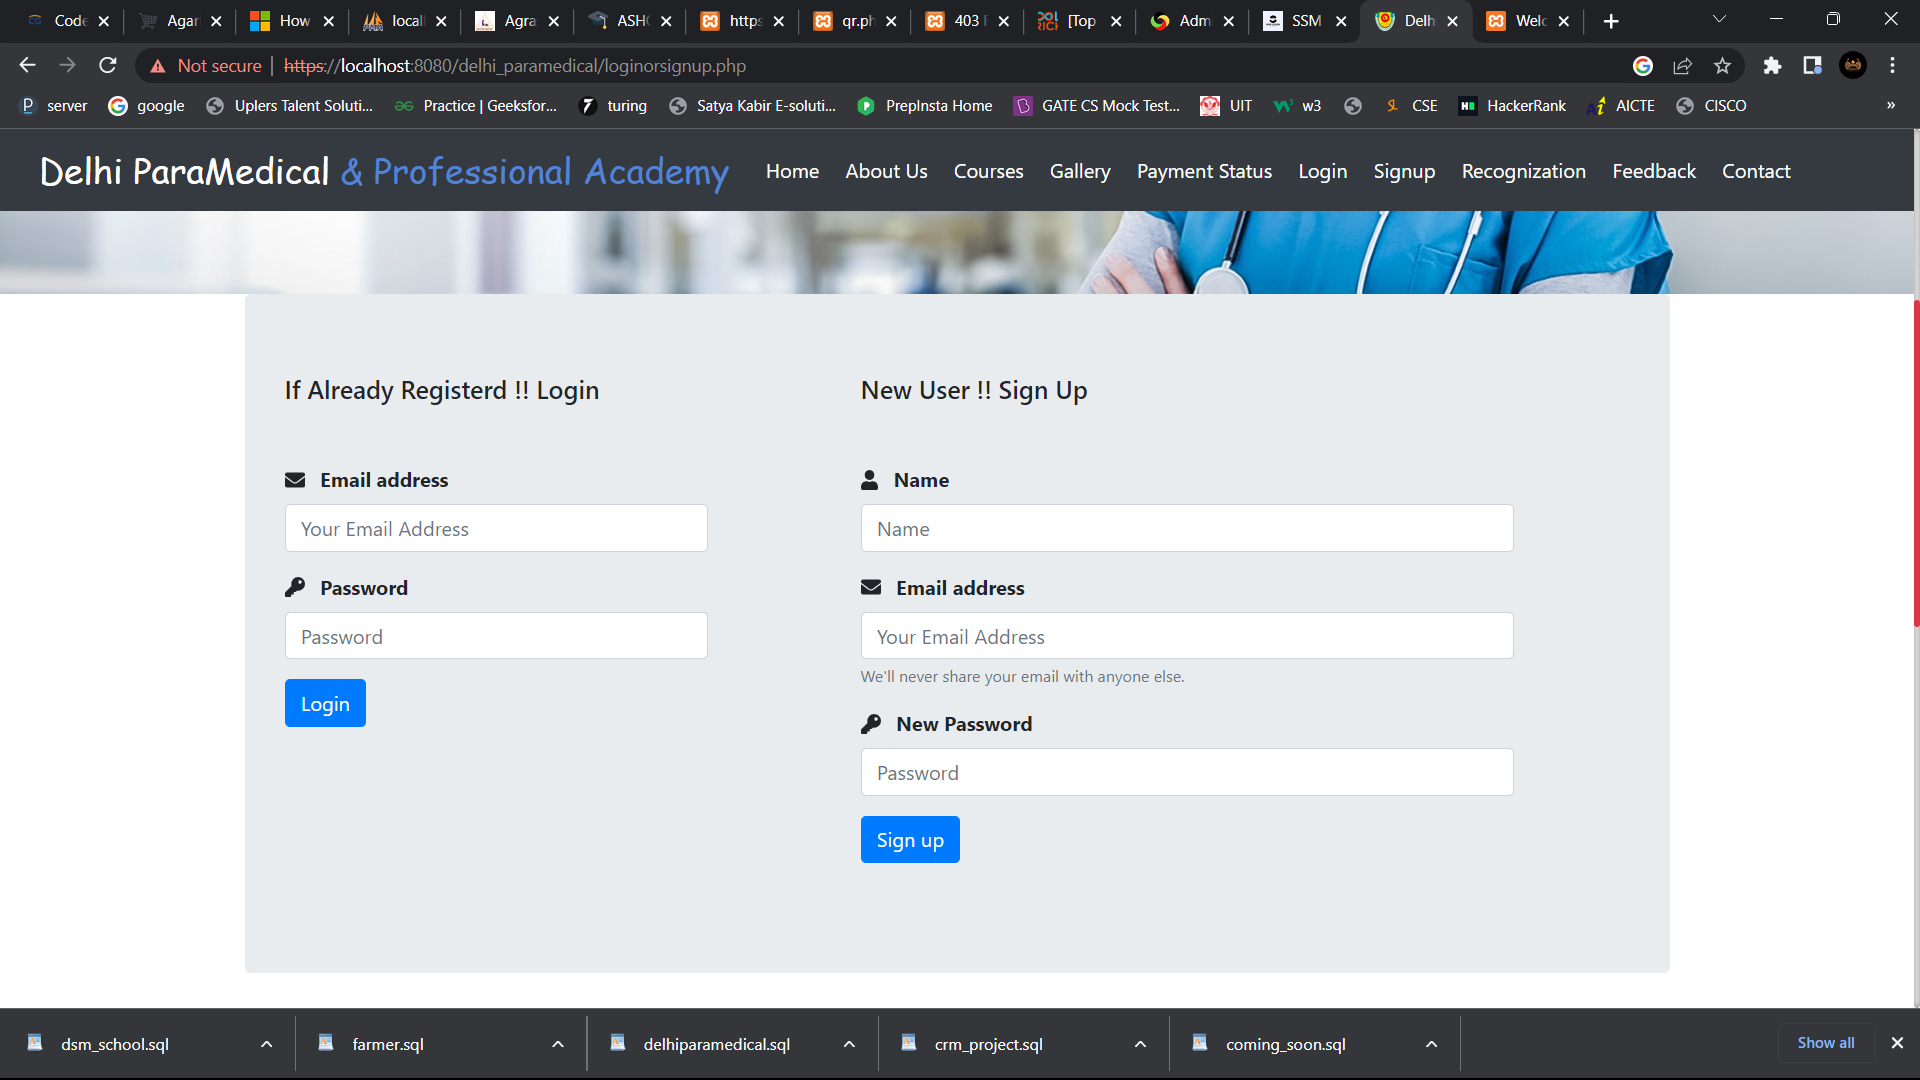1920x1080 pixels.
Task: Focus the login Password field
Action: (x=496, y=636)
